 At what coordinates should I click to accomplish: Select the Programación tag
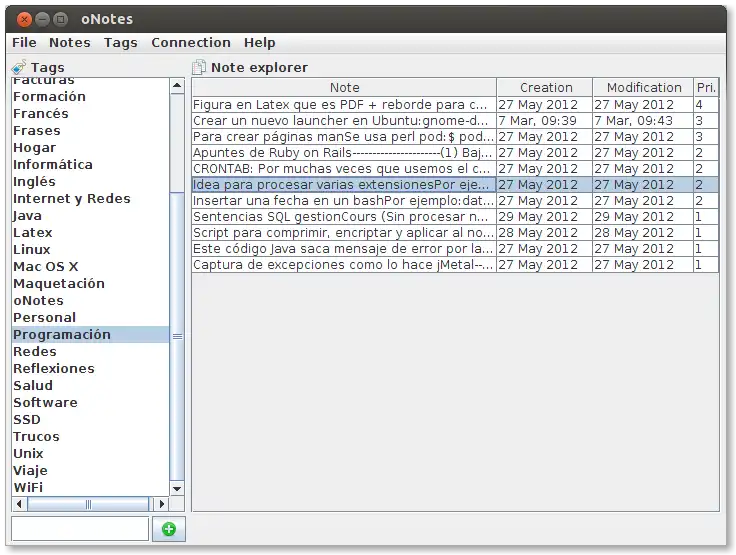click(90, 334)
